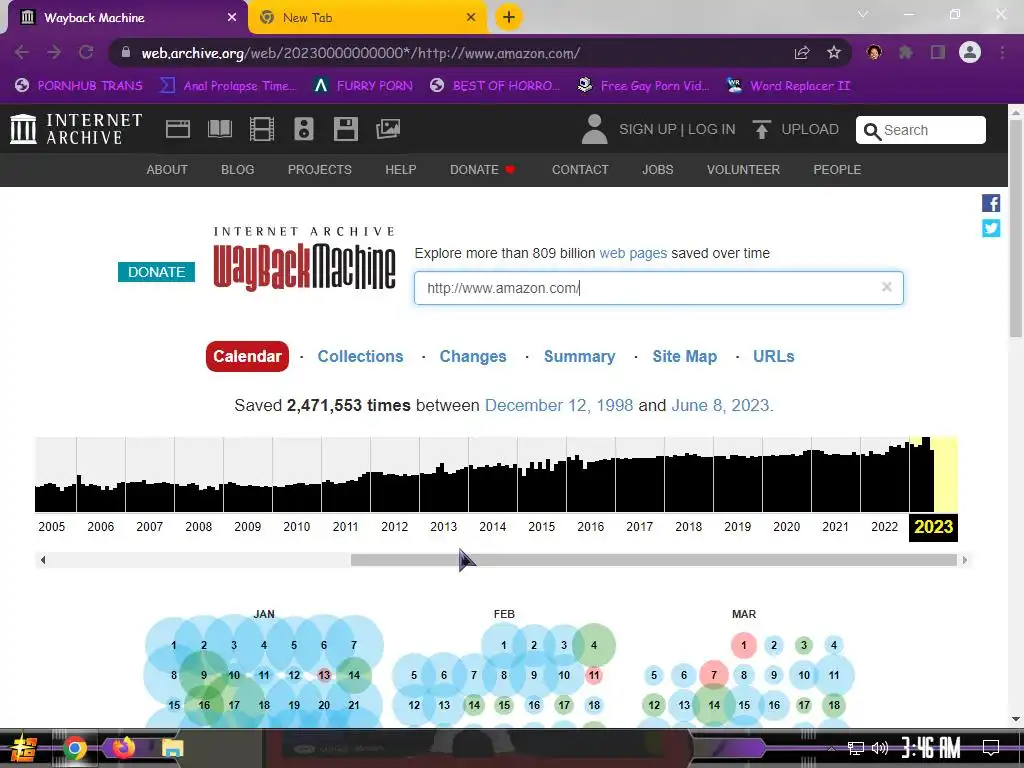The height and width of the screenshot is (768, 1024).
Task: Open the Internet Archive texts book icon
Action: pos(219,129)
